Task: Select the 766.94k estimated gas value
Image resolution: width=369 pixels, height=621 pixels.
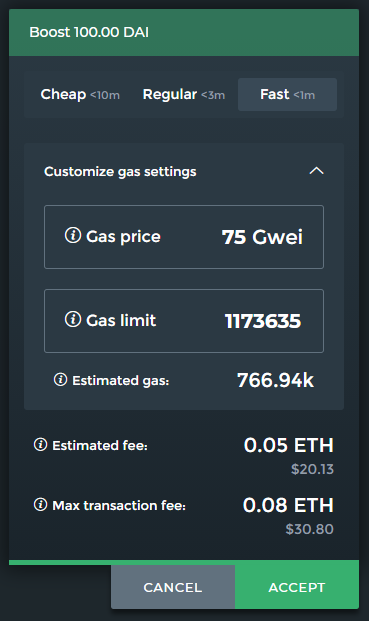Action: pyautogui.click(x=276, y=380)
